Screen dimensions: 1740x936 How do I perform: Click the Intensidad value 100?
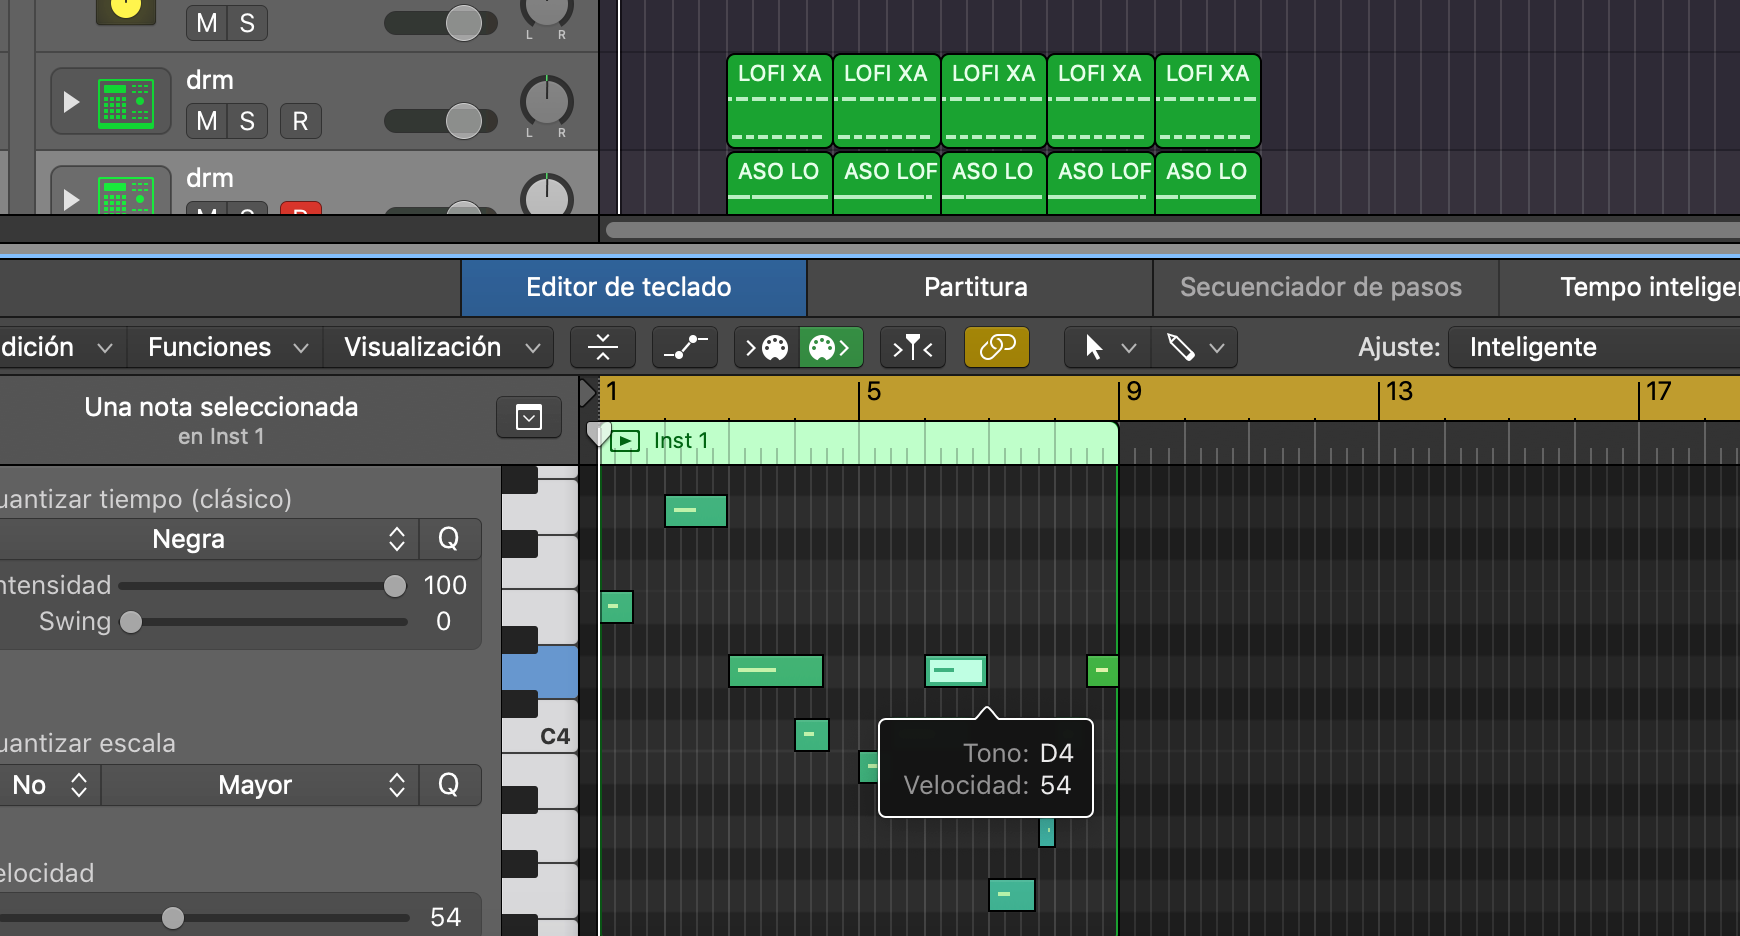pyautogui.click(x=445, y=585)
